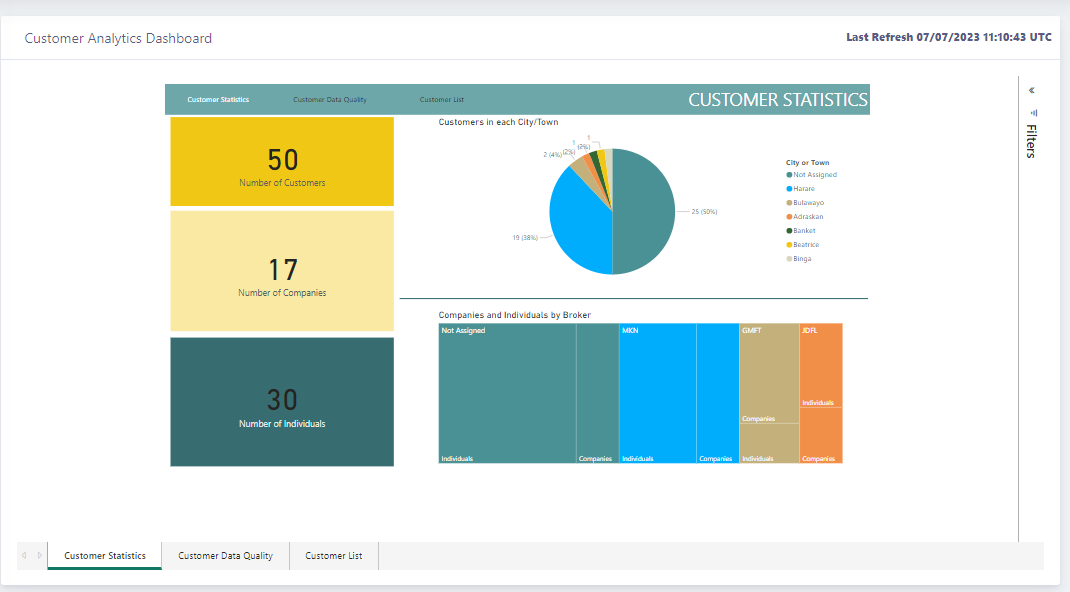Image resolution: width=1070 pixels, height=592 pixels.
Task: Select Banket in city legend
Action: (801, 231)
